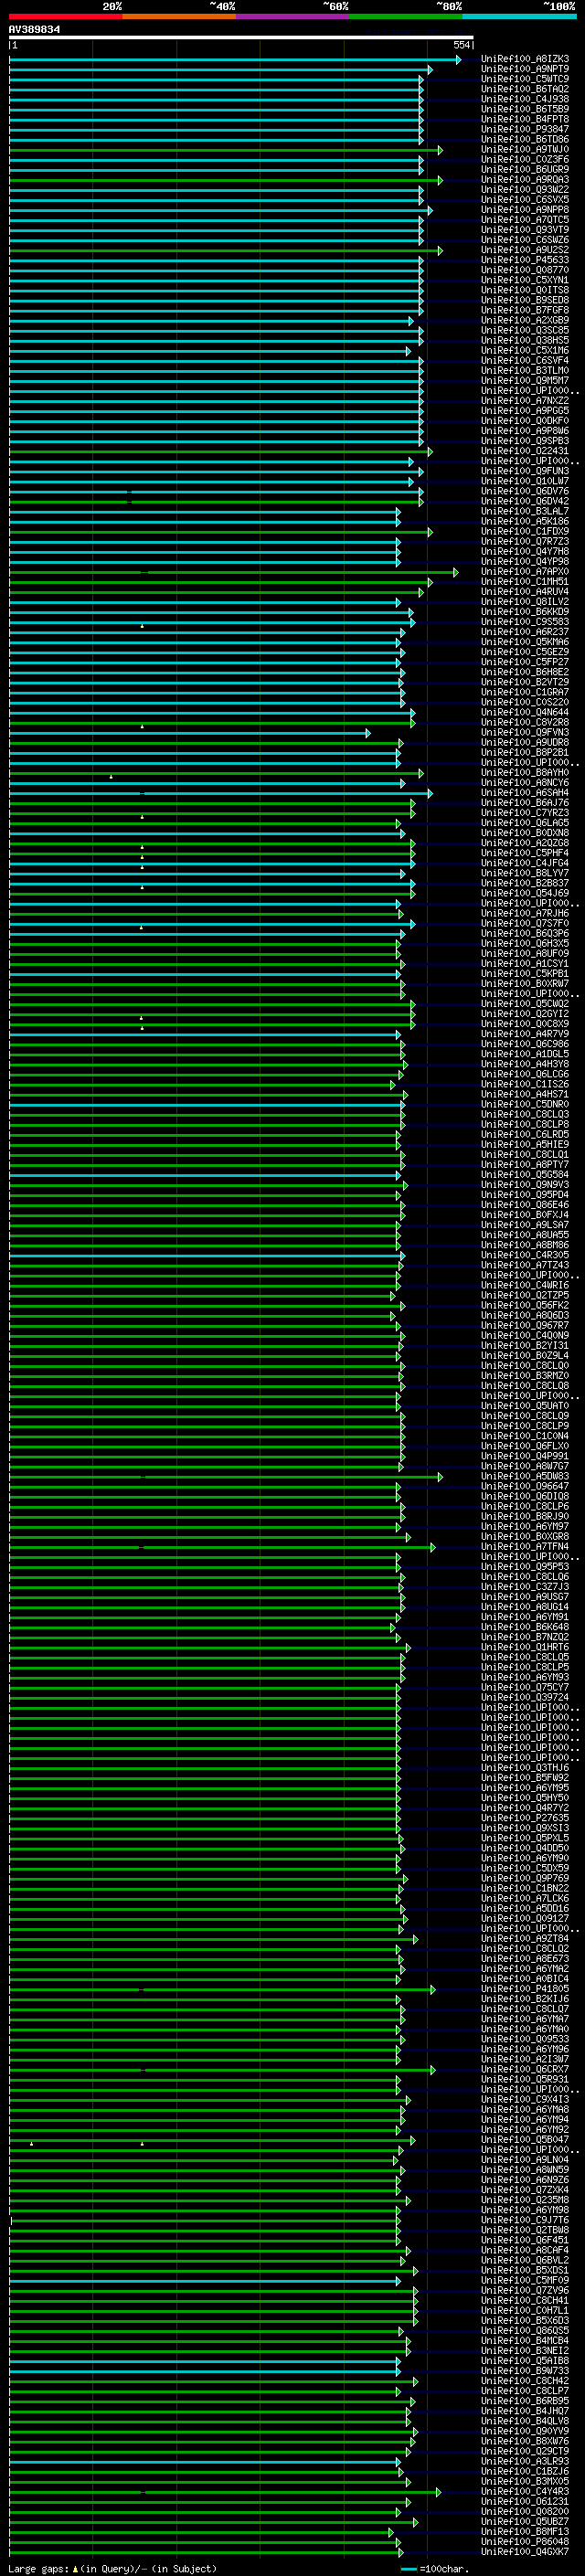Select hit label UniRef100_Q08770
This screenshot has height=2576, width=585.
pyautogui.click(x=525, y=270)
